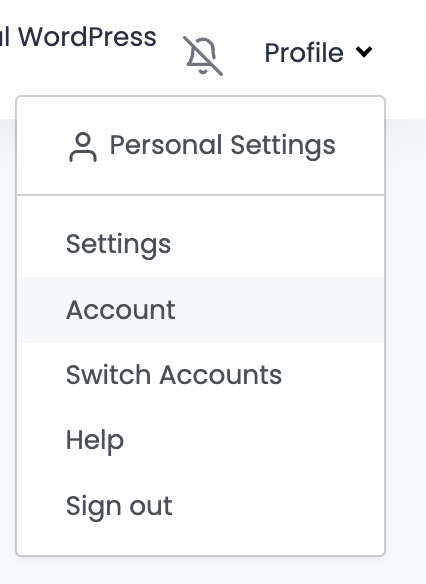This screenshot has width=426, height=584.
Task: Open Personal Settings from the menu
Action: coord(201,145)
